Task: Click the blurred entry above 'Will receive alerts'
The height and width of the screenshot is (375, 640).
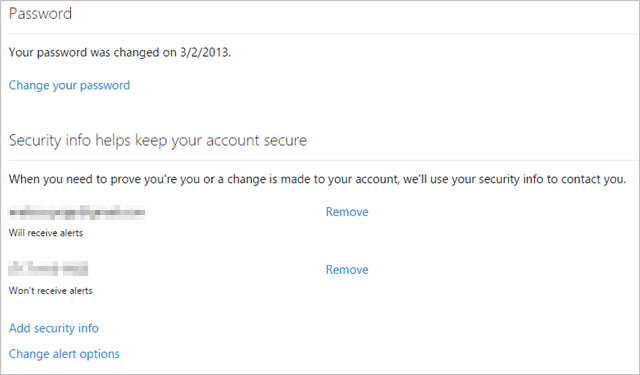Action: tap(77, 212)
